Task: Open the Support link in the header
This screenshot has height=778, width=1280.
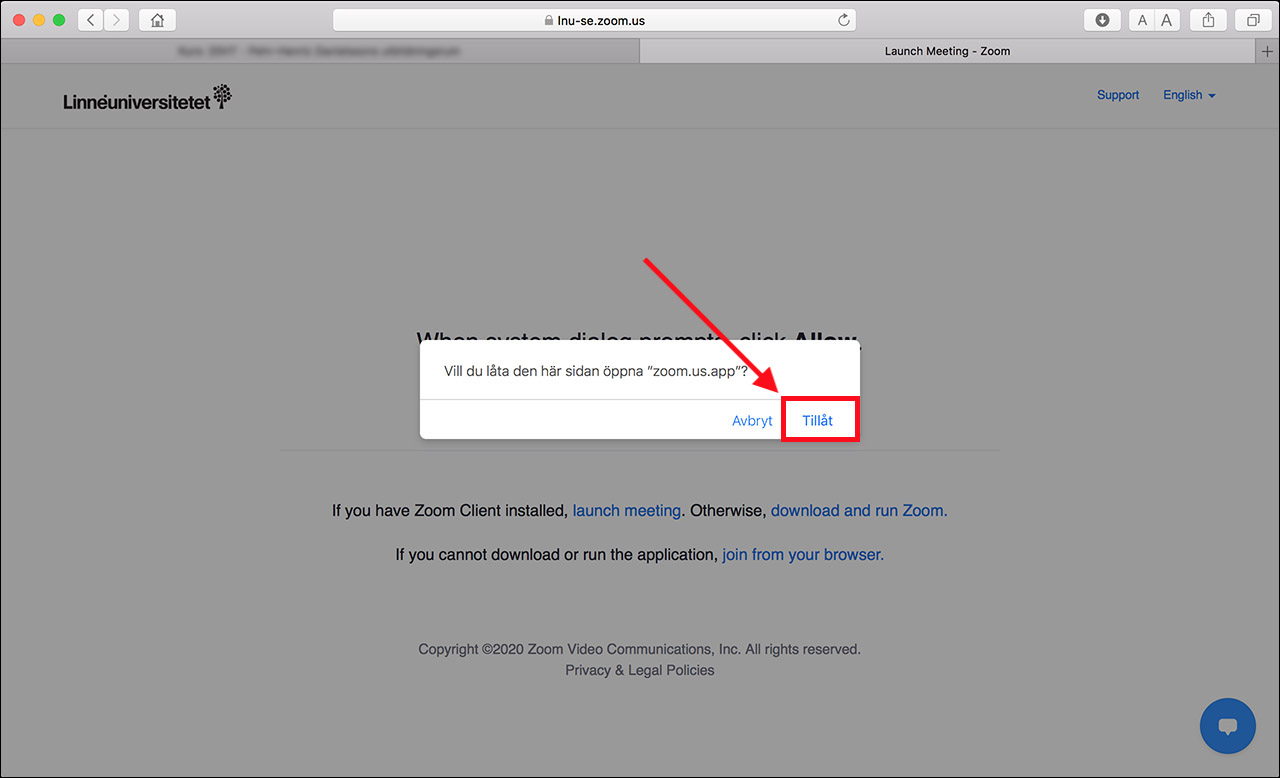Action: tap(1118, 95)
